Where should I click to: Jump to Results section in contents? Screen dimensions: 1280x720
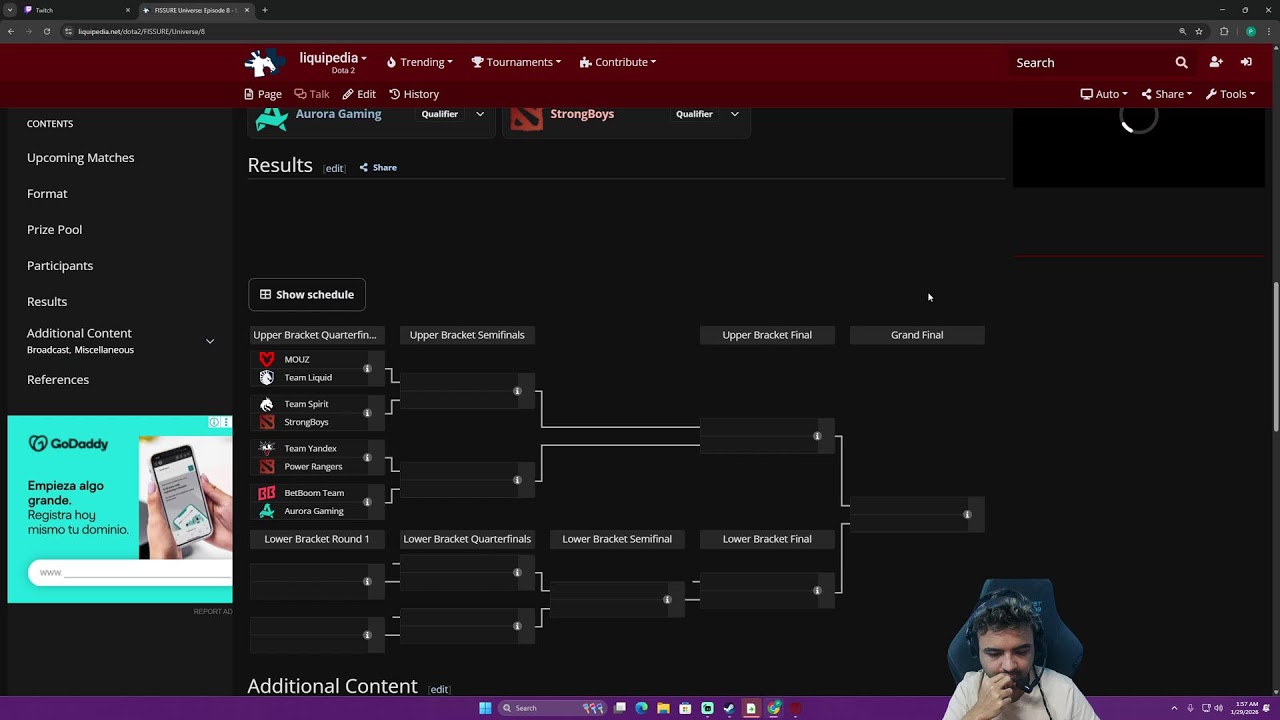[47, 302]
